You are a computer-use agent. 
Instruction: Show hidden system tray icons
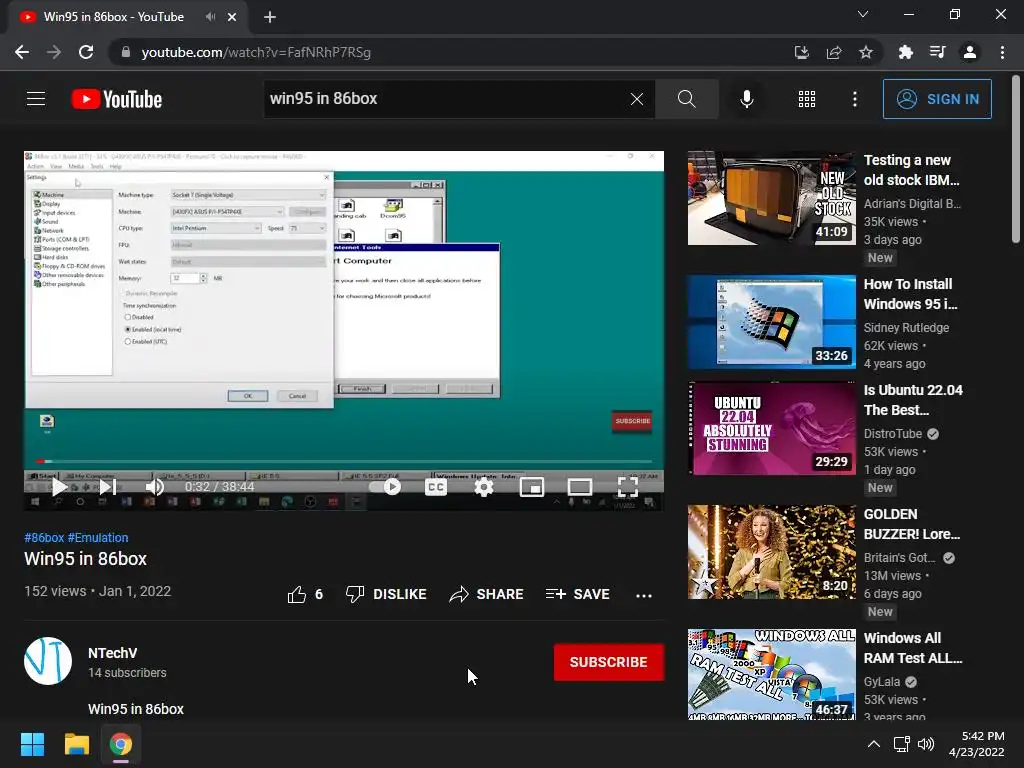[x=874, y=744]
